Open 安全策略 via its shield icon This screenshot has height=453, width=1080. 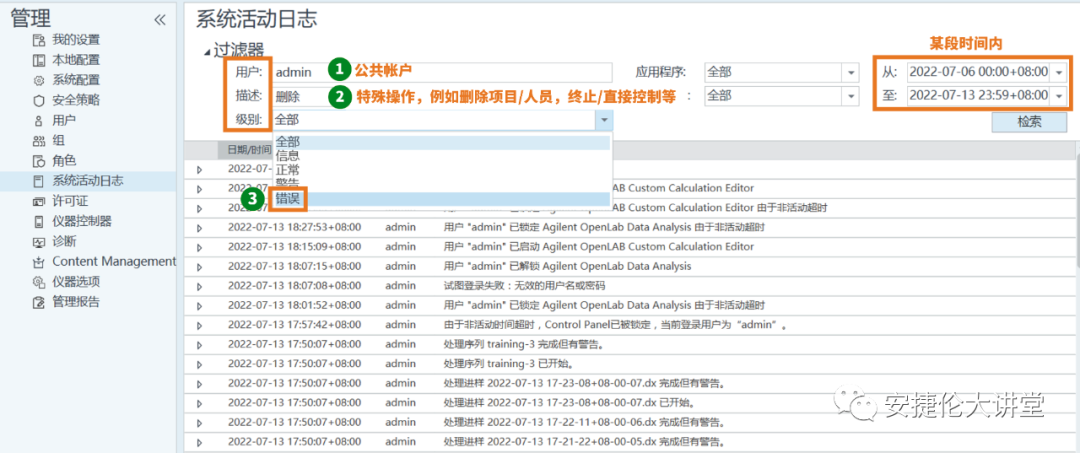[39, 100]
